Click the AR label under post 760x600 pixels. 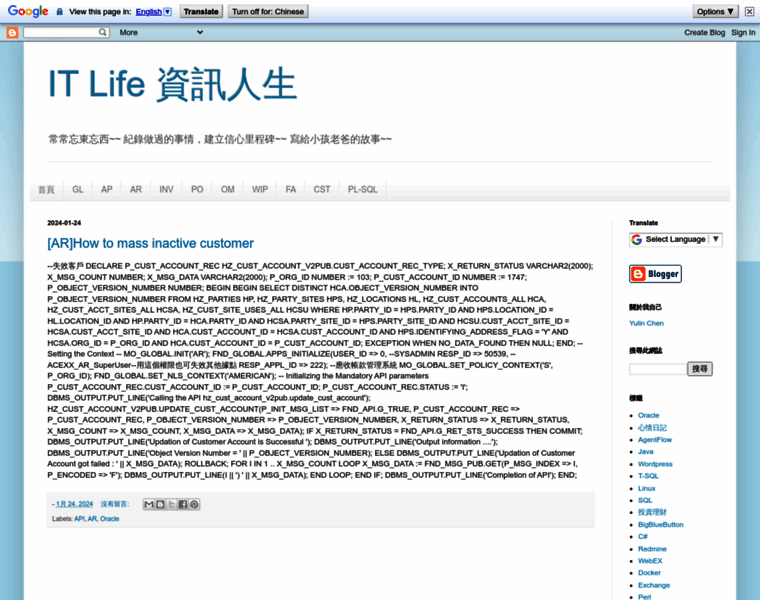pyautogui.click(x=92, y=519)
